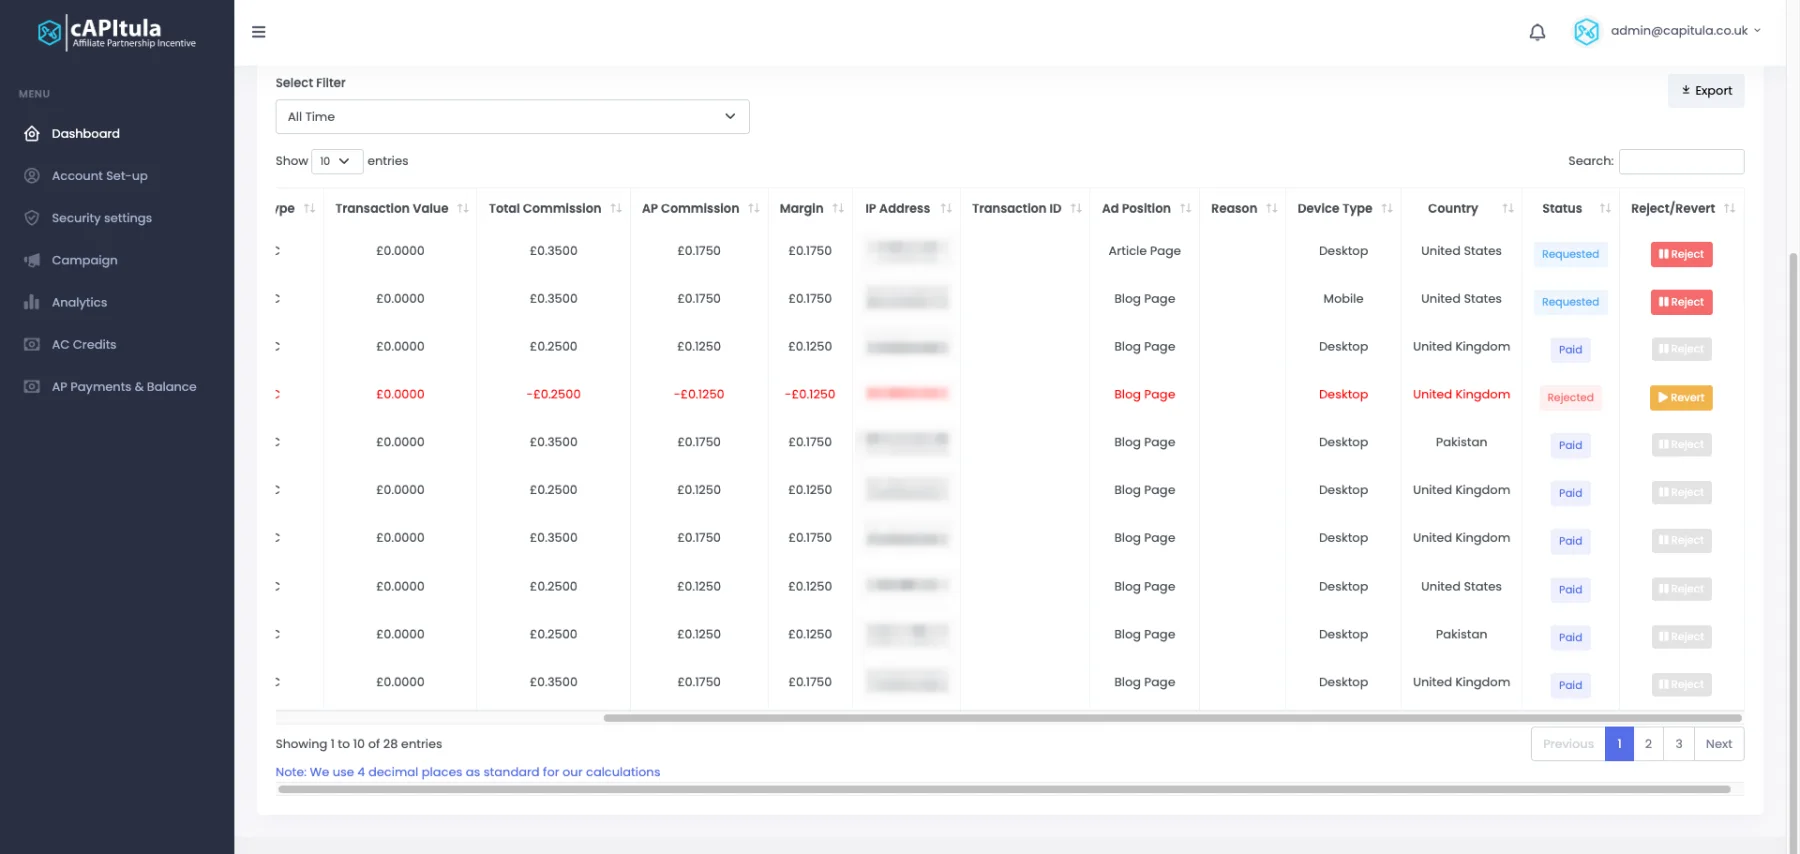Click the Account Set-up user icon
This screenshot has width=1800, height=854.
(32, 176)
